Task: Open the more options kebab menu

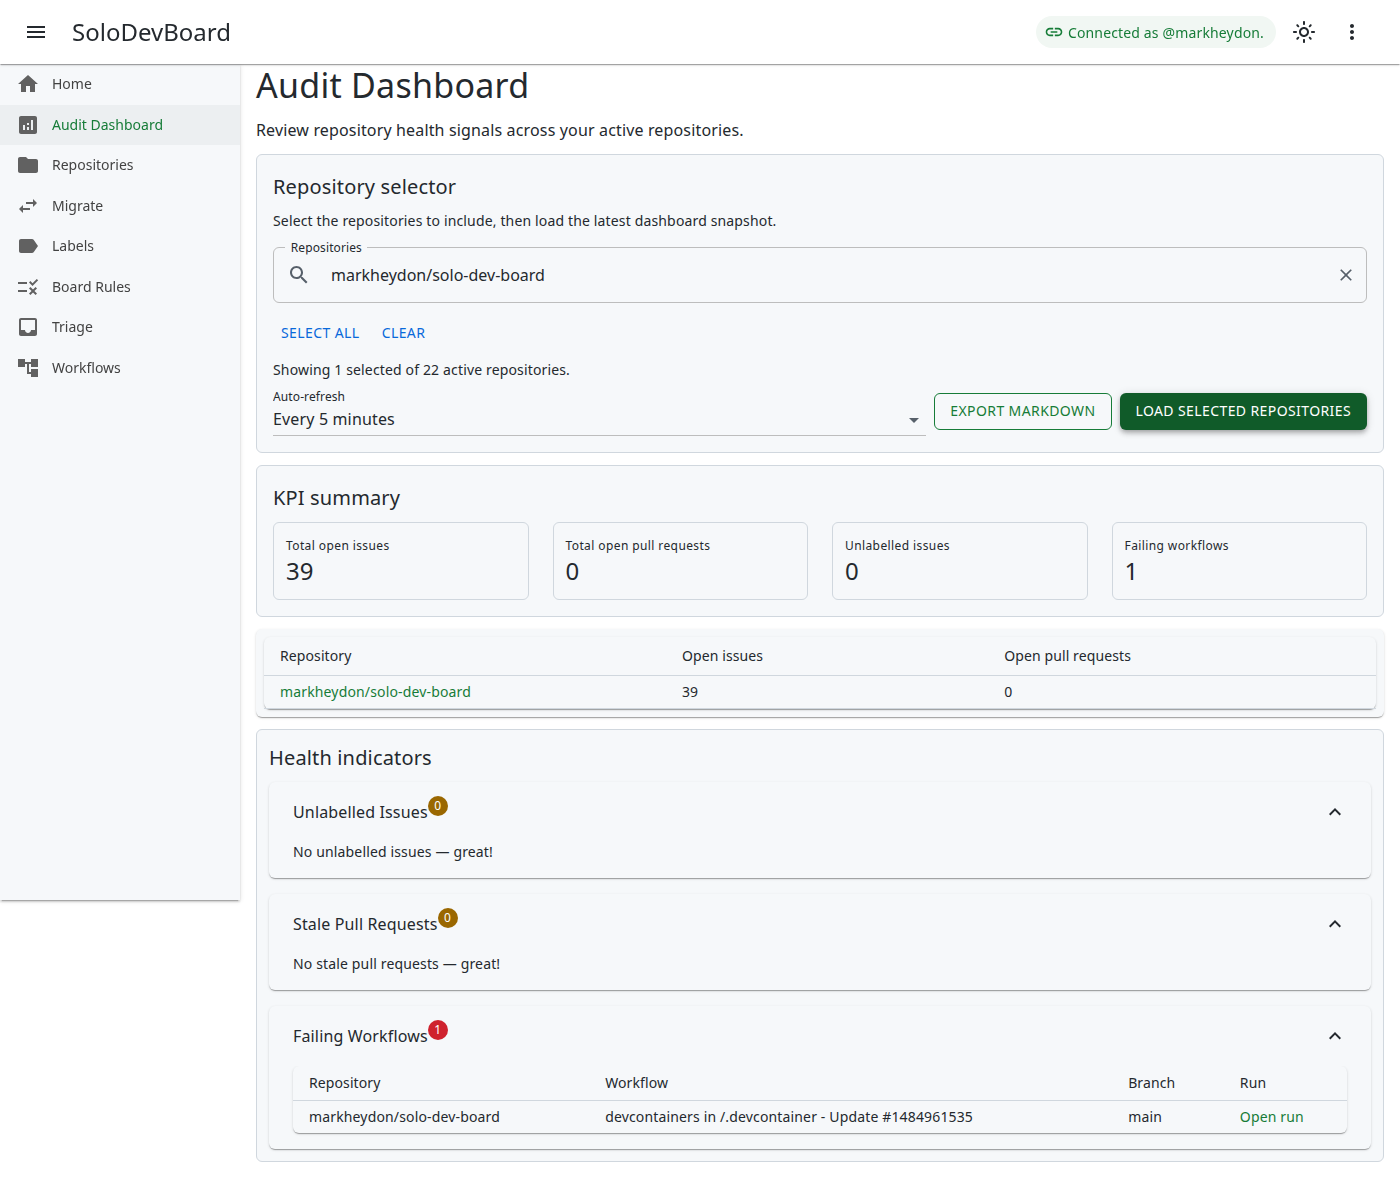Action: tap(1352, 32)
